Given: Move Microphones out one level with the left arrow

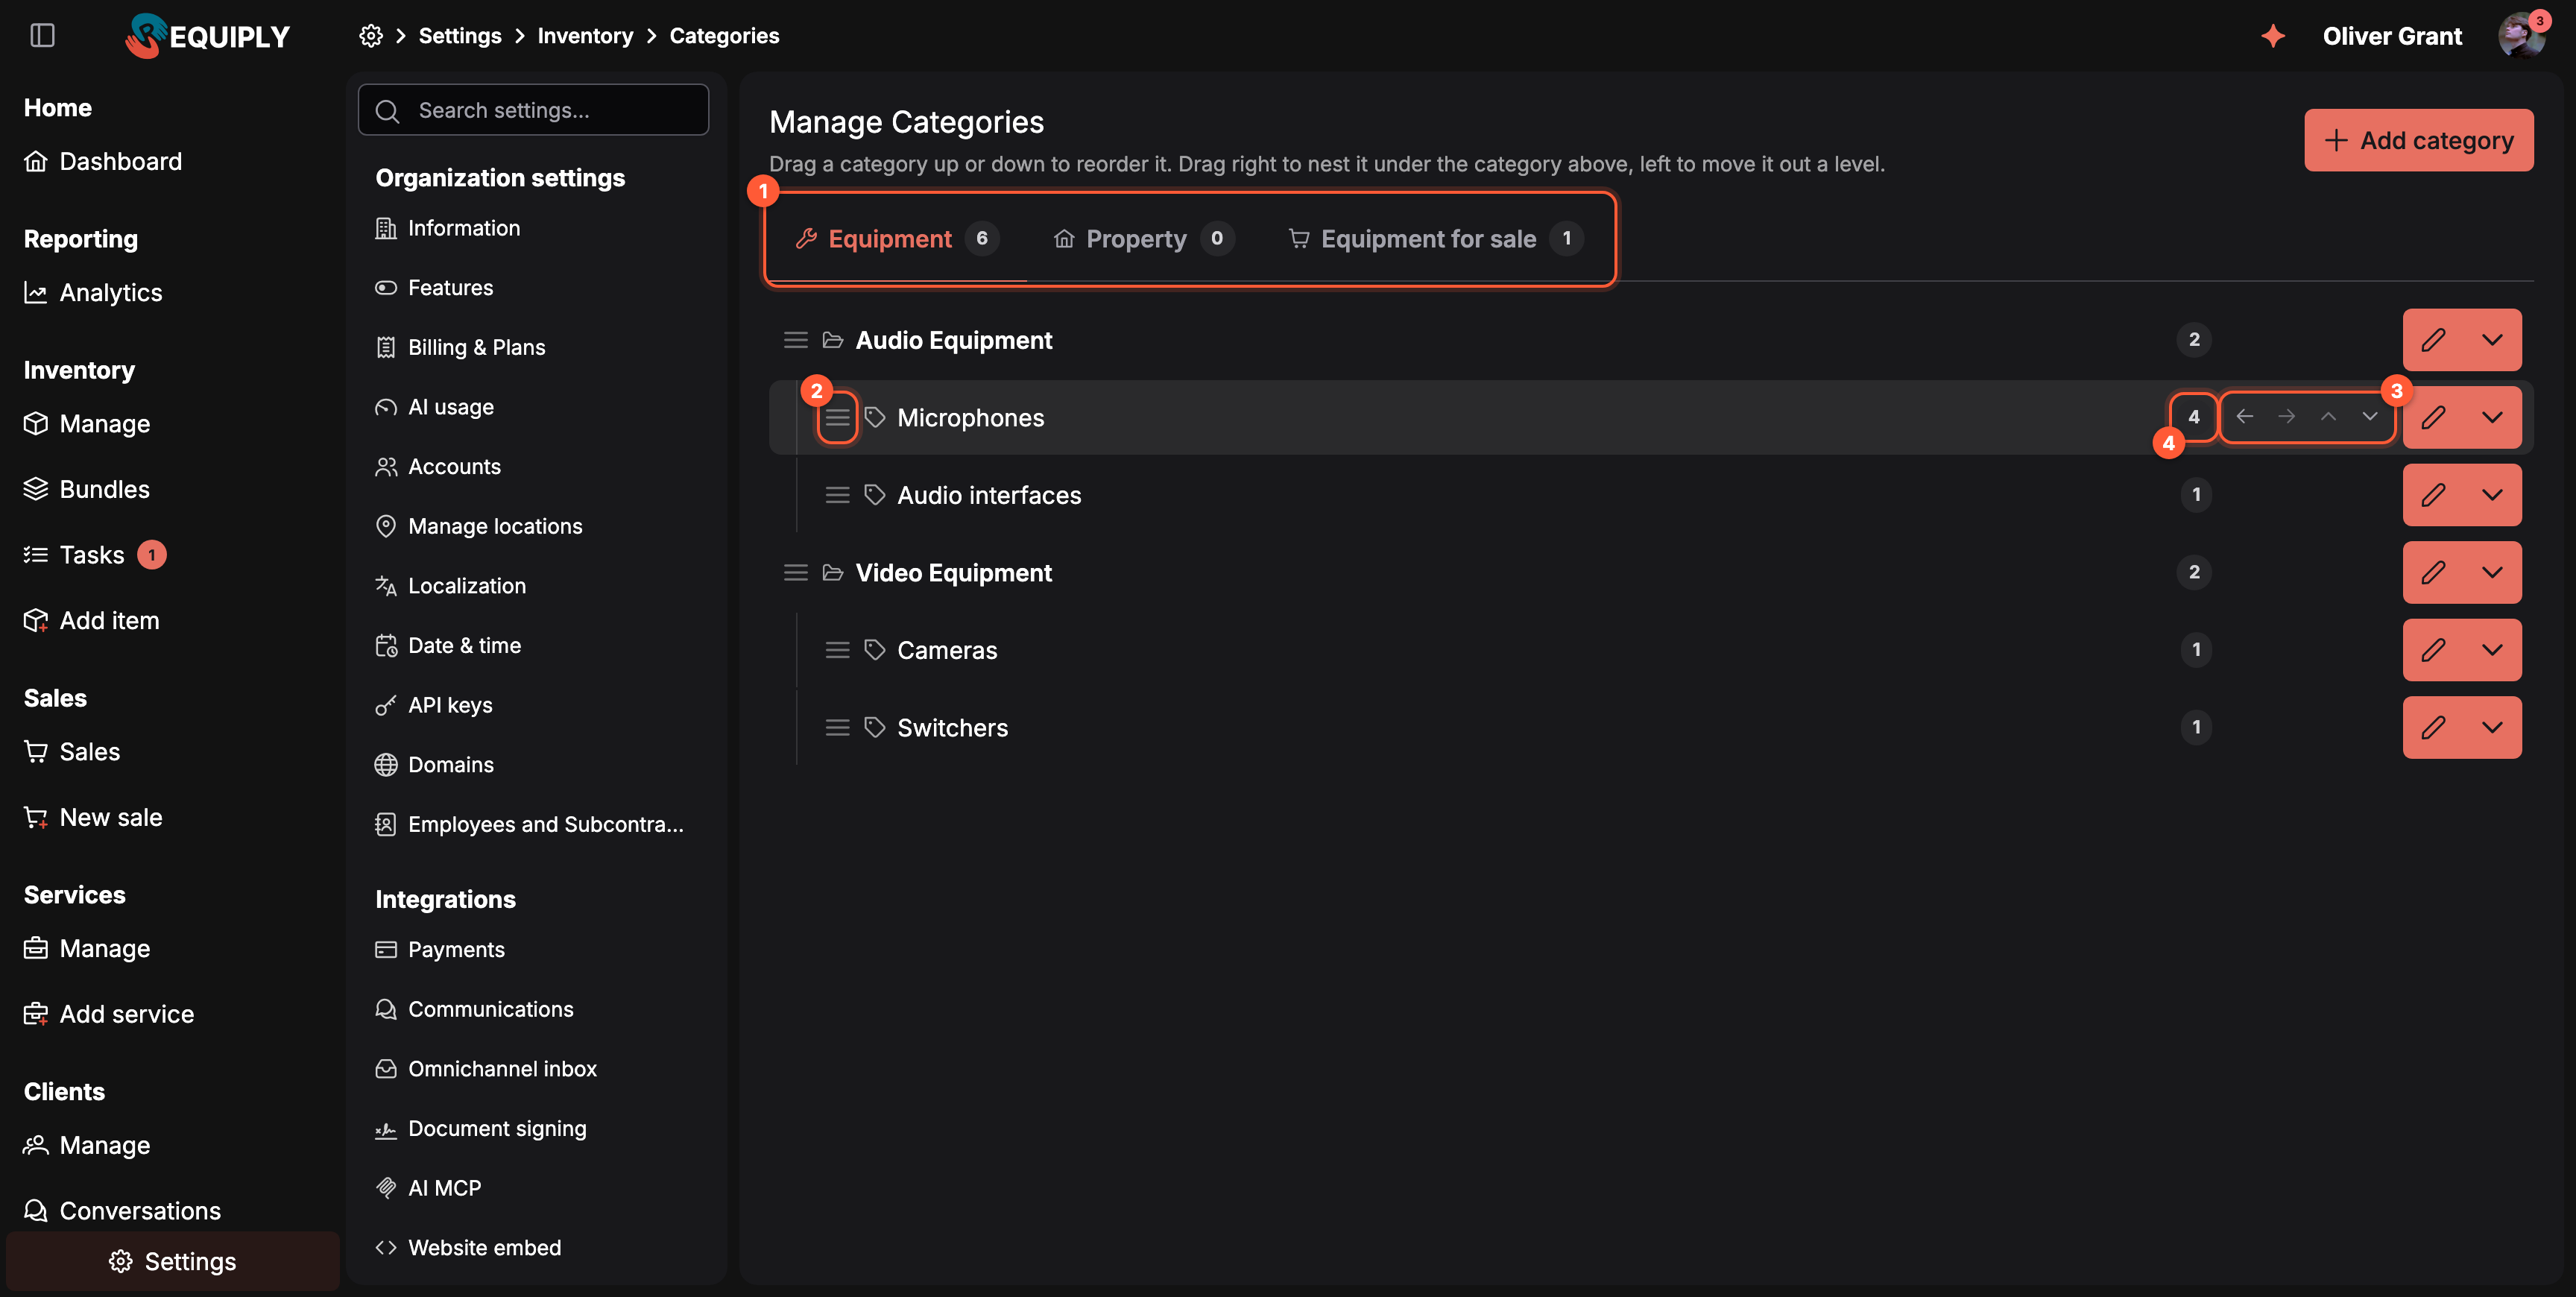Looking at the screenshot, I should [x=2244, y=417].
